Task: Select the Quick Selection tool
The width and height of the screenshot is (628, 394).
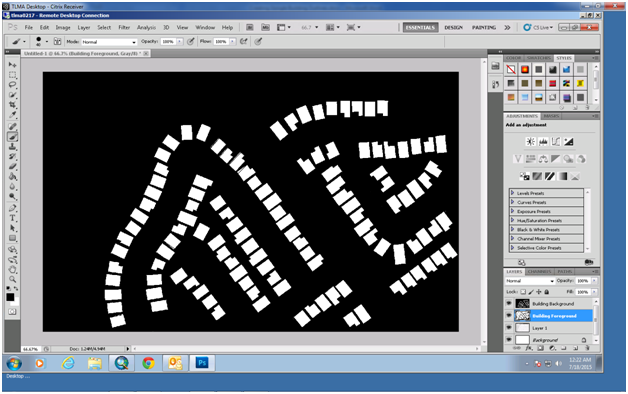Action: (13, 95)
